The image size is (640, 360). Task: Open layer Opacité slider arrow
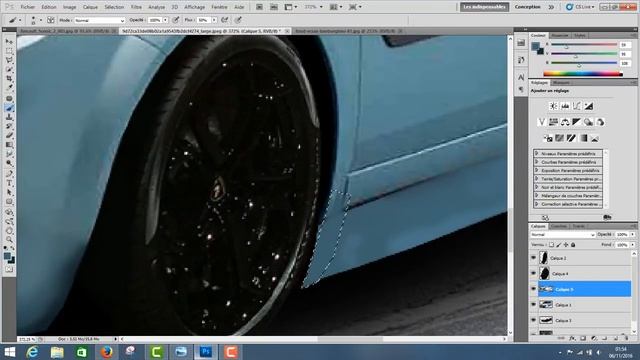tap(633, 235)
